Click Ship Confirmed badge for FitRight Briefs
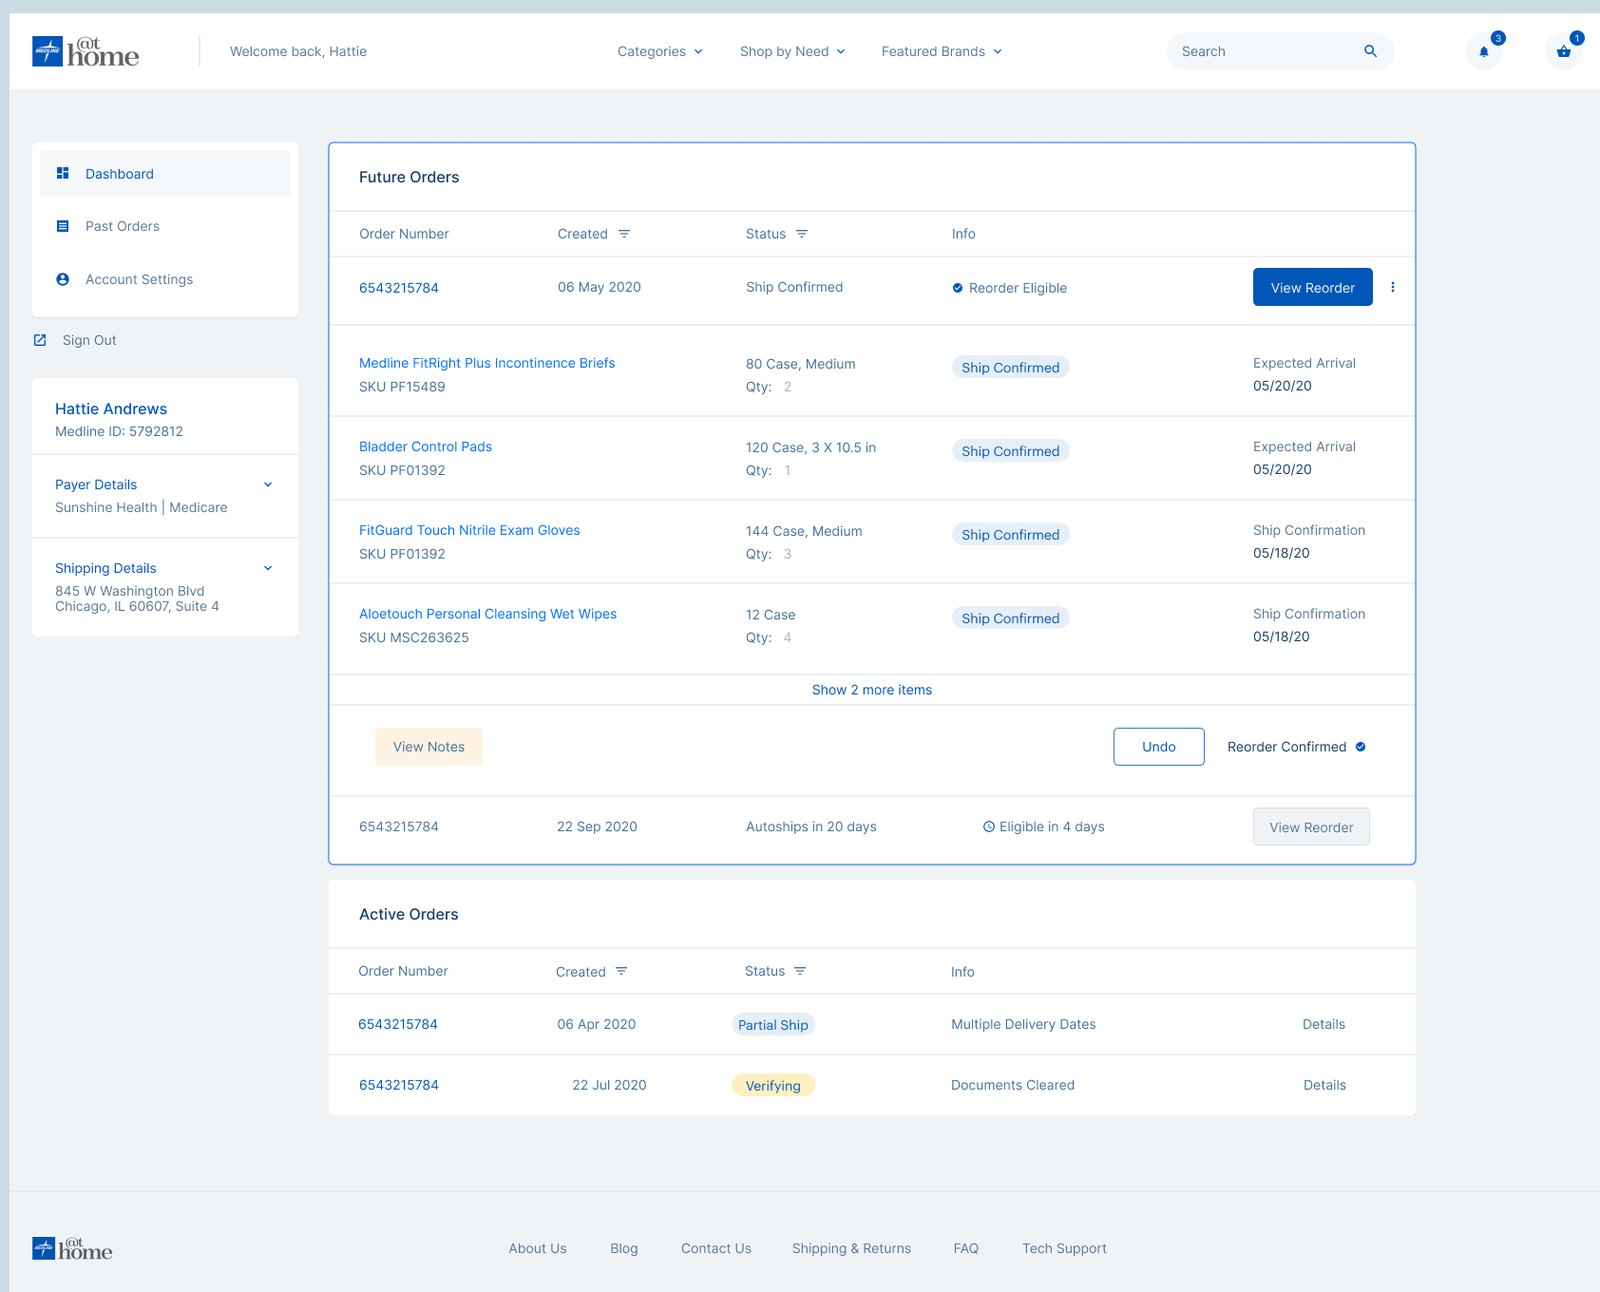 coord(1010,368)
